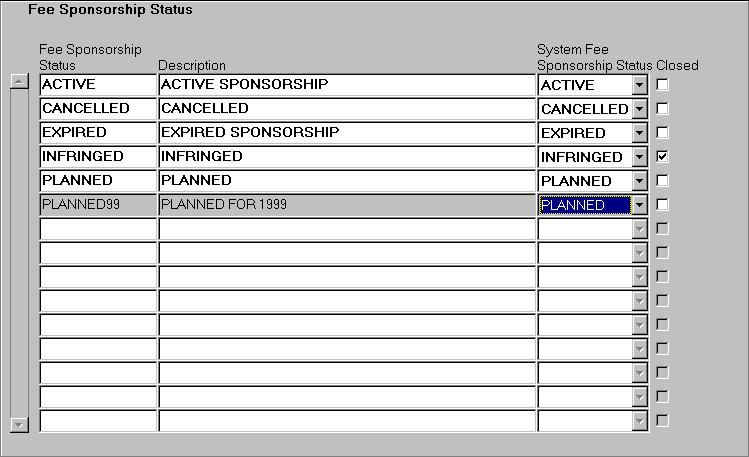Tick the Closed checkbox for EXPIRED row

pos(662,133)
